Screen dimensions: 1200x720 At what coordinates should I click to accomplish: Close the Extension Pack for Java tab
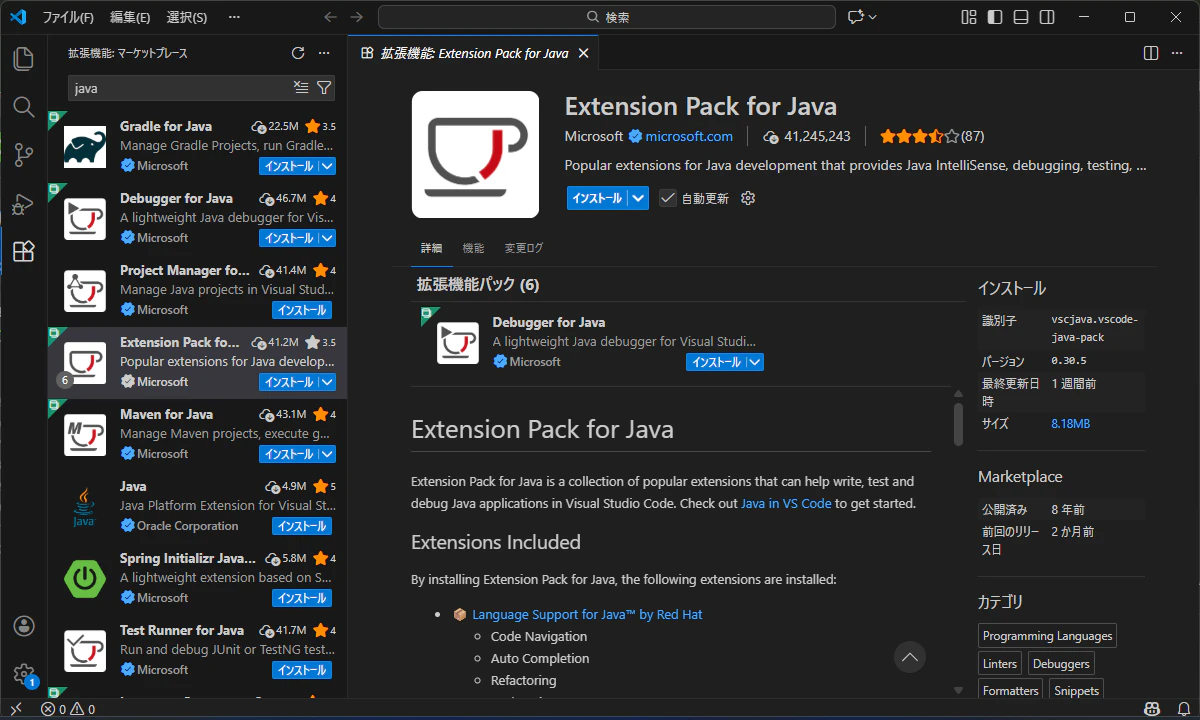point(584,53)
